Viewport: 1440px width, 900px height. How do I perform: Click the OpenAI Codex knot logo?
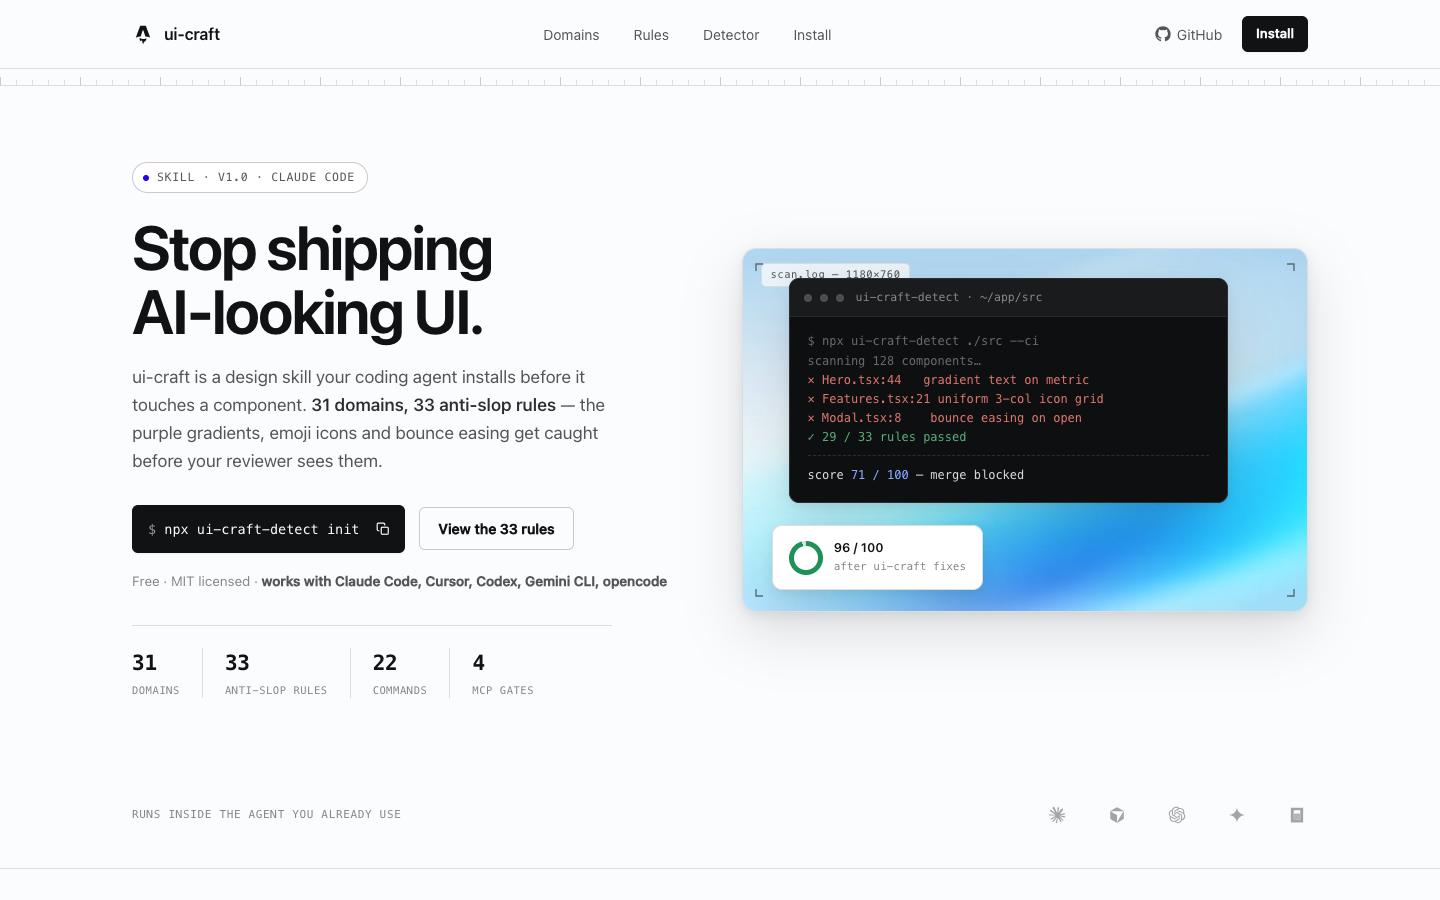(x=1177, y=815)
